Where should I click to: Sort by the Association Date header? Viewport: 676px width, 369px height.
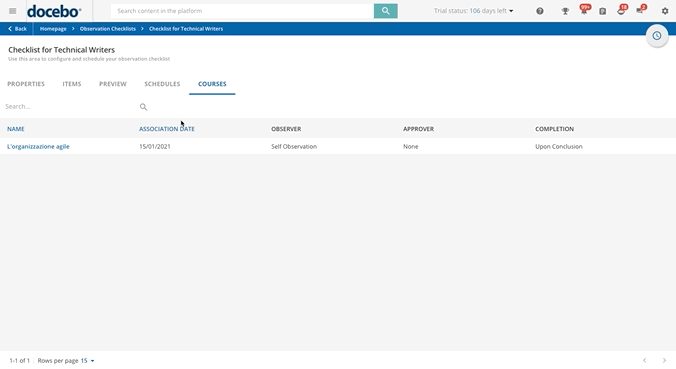(167, 129)
